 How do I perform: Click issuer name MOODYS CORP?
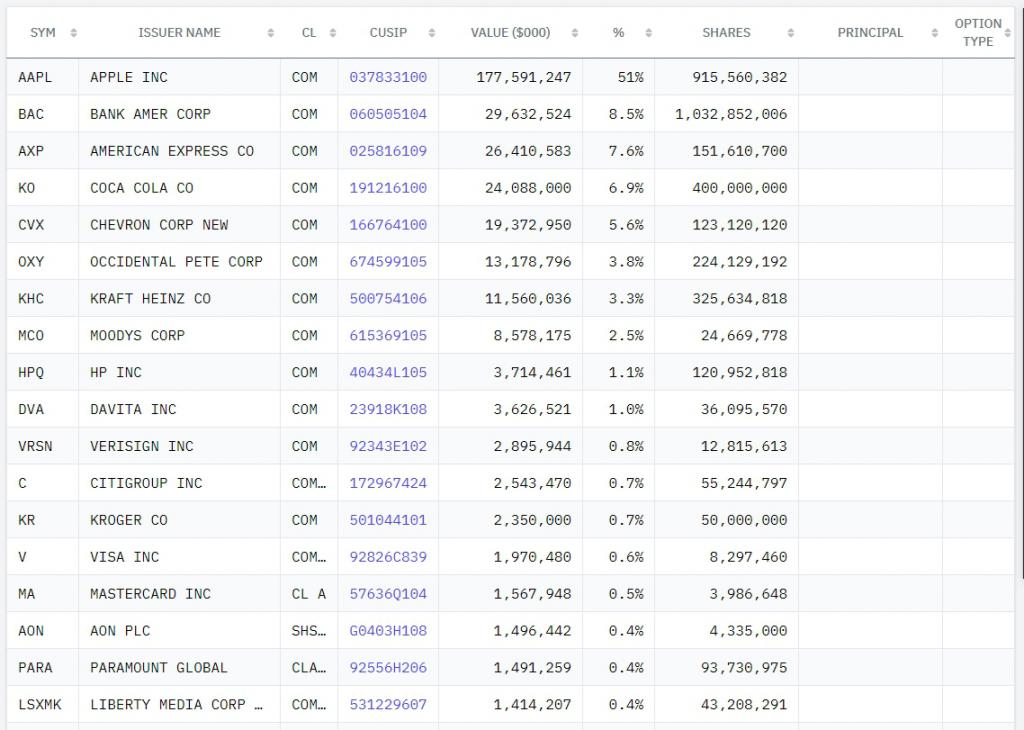(x=137, y=336)
